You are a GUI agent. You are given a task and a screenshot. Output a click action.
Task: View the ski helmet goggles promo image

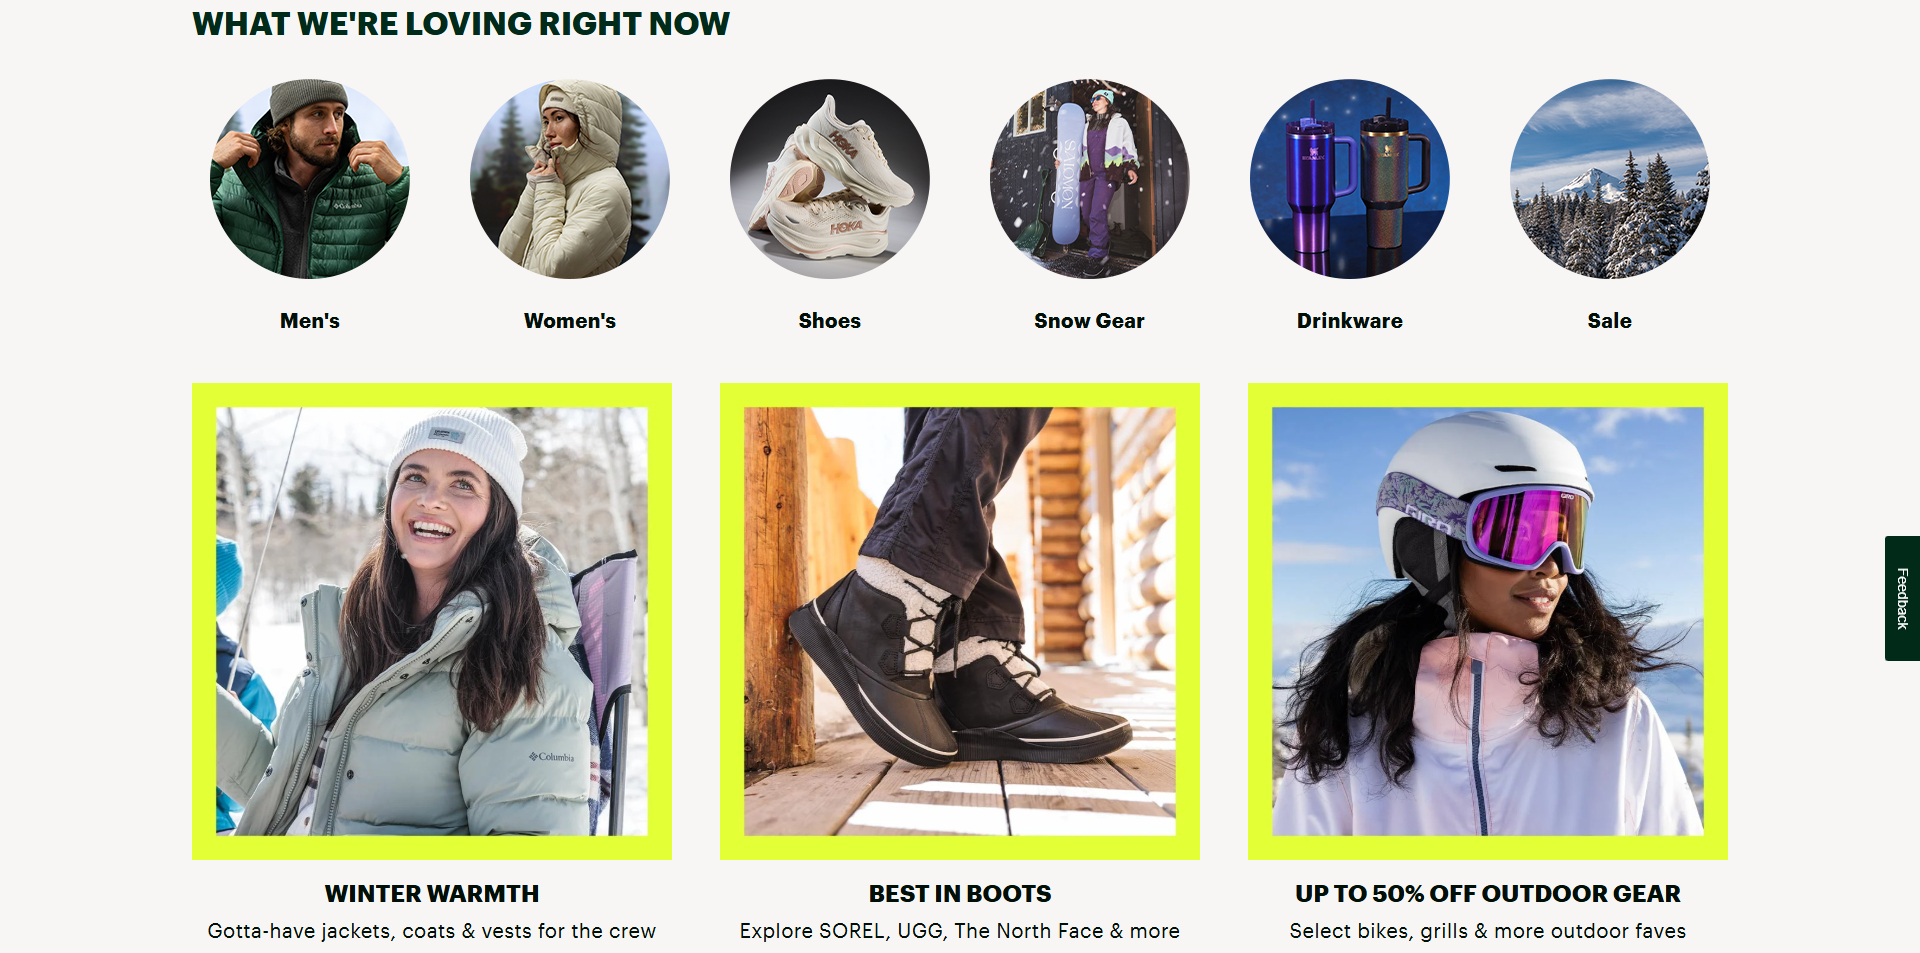[1488, 621]
